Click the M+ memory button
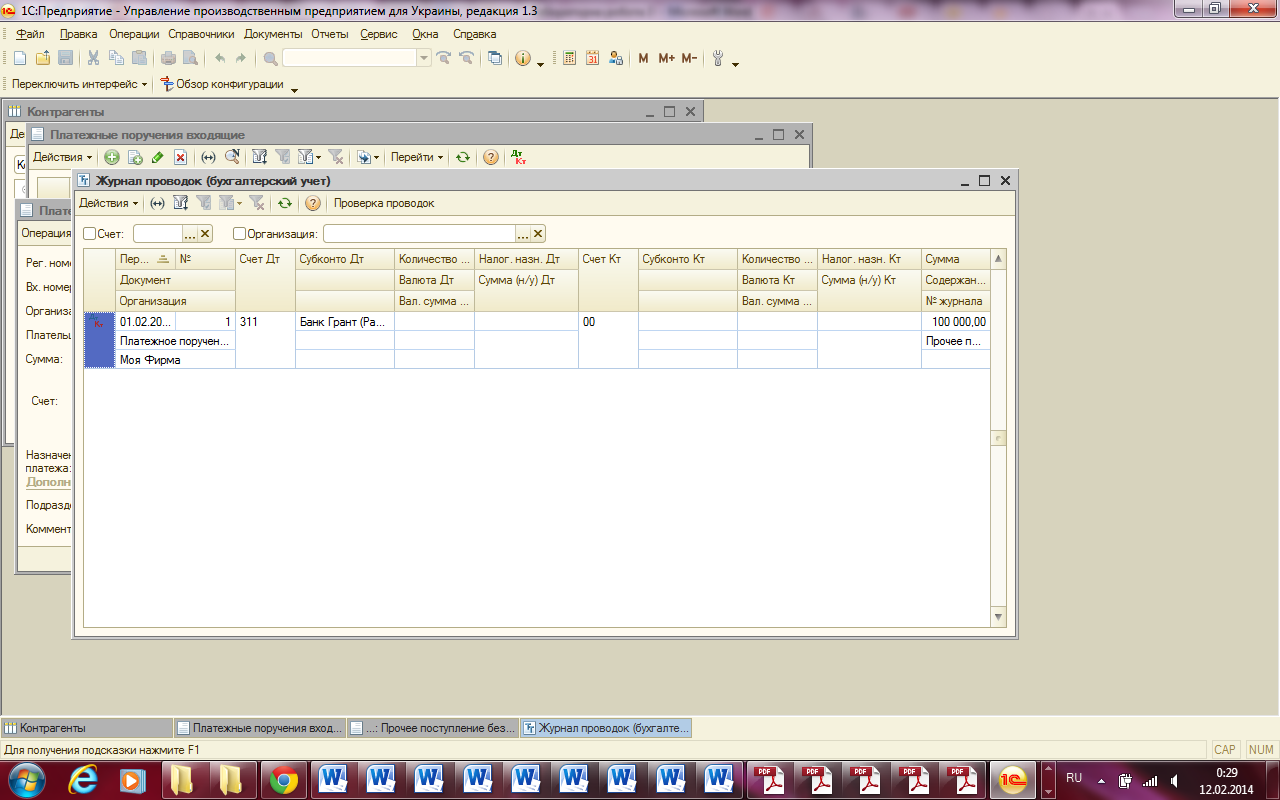 666,59
